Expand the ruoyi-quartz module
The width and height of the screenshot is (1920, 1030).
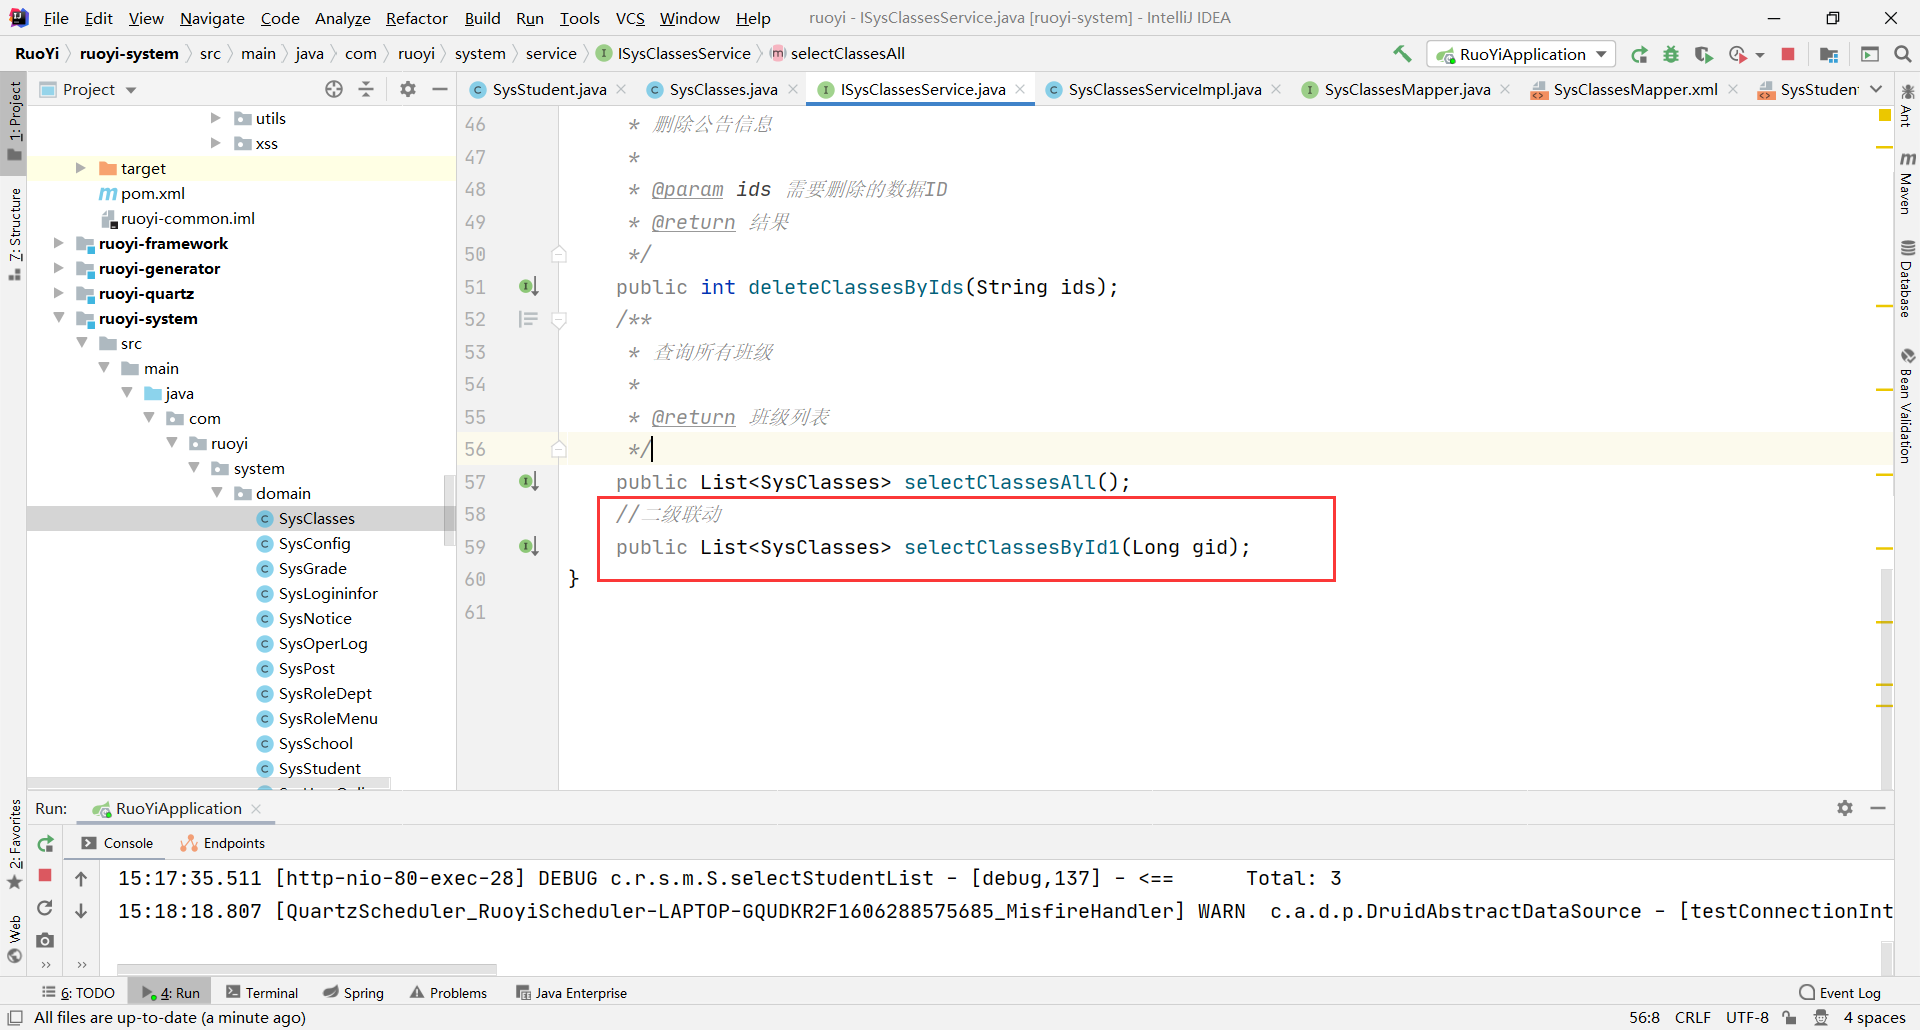[58, 293]
